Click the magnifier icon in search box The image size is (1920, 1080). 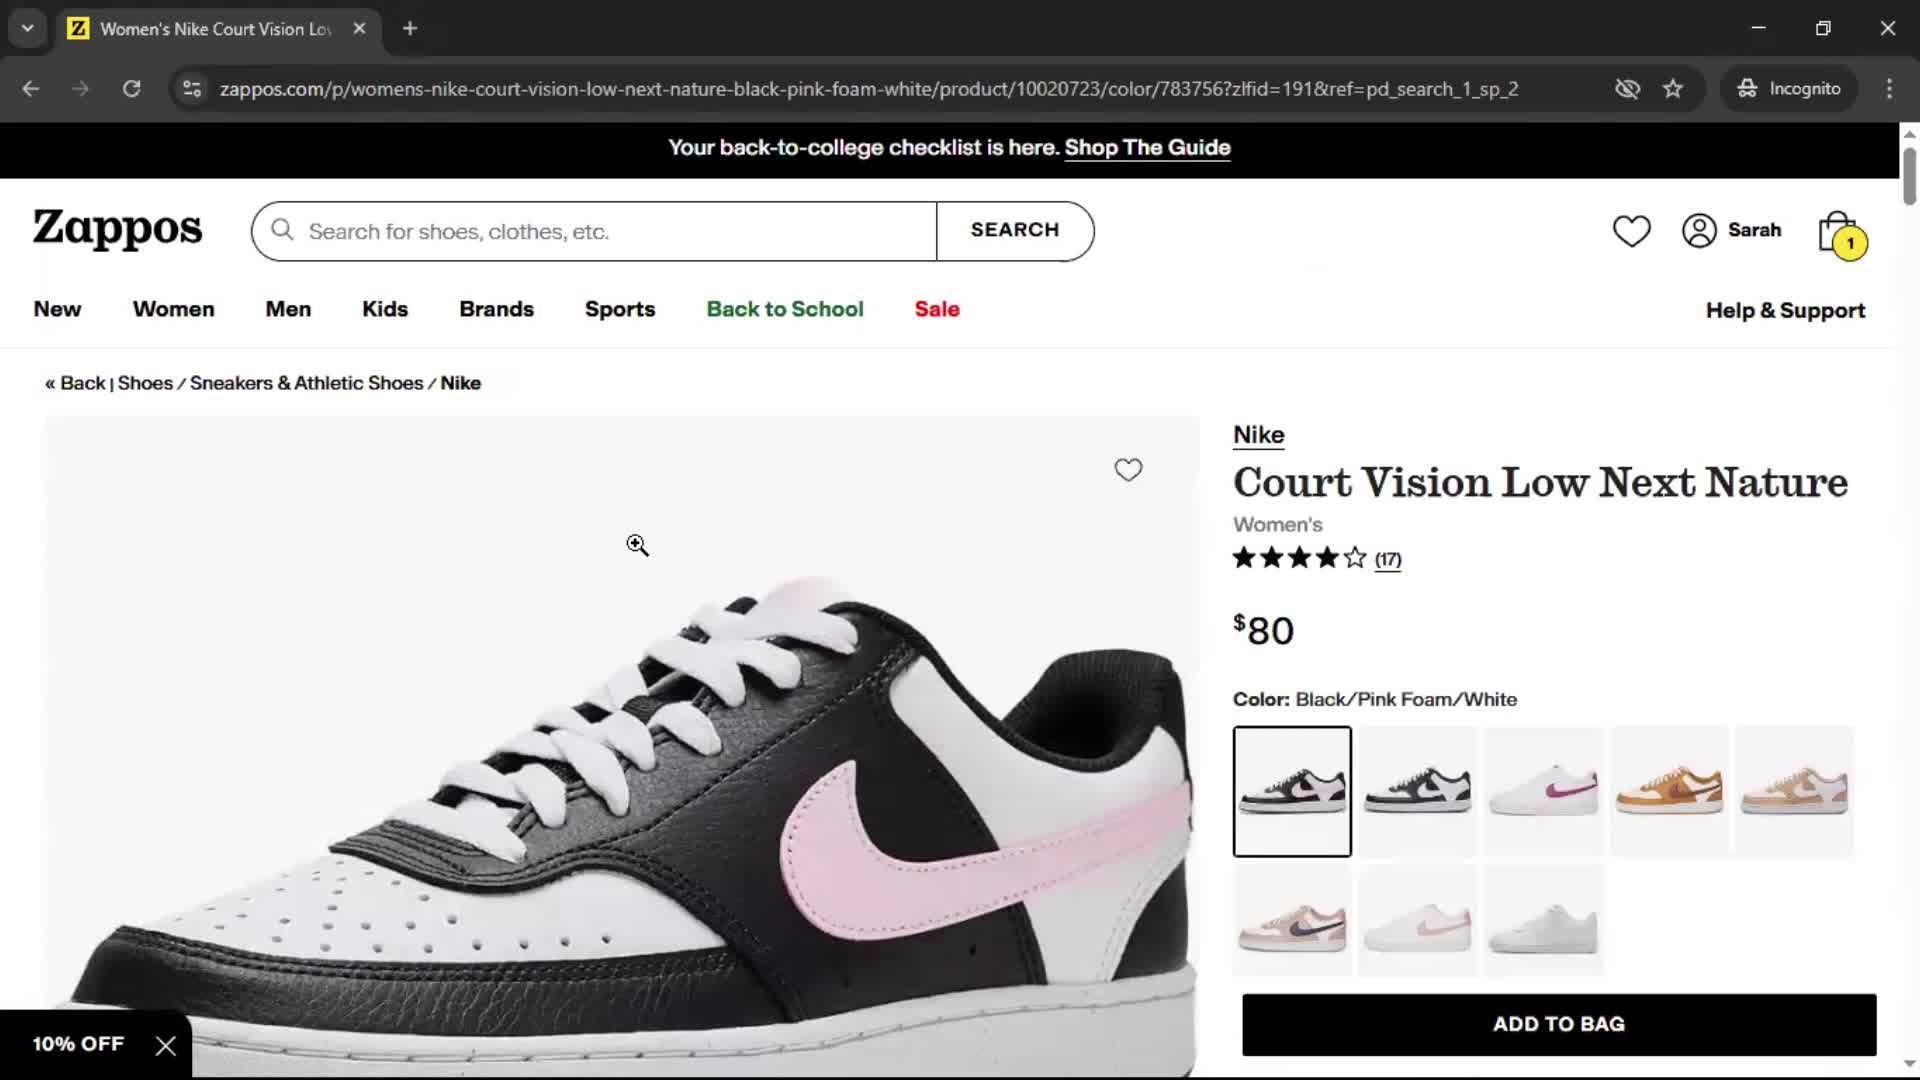point(283,231)
